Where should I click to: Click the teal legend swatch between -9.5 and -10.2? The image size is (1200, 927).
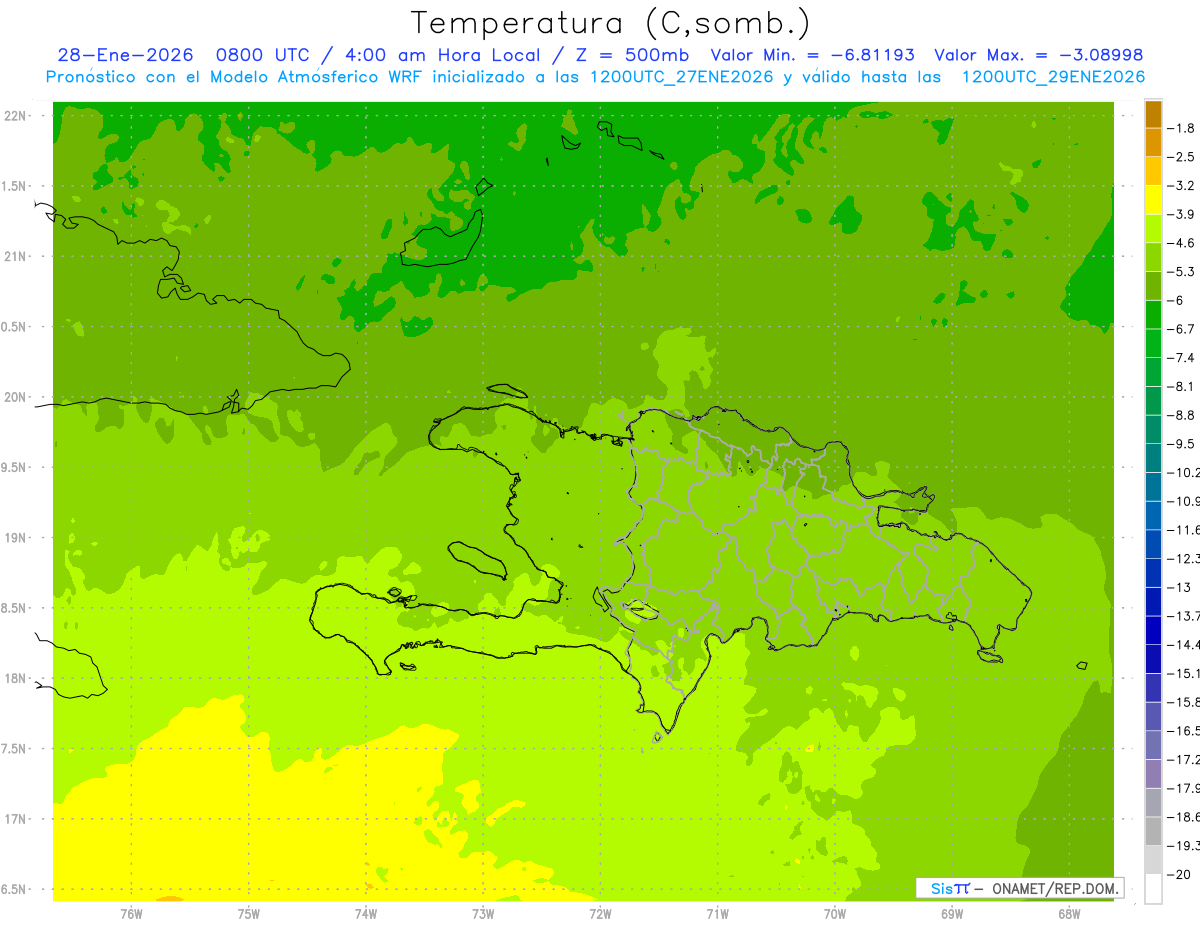pyautogui.click(x=1153, y=458)
